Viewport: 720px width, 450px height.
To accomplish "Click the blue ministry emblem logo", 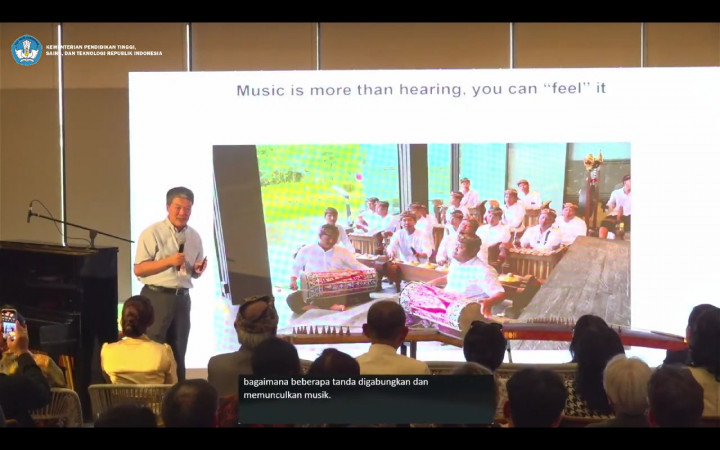I will pyautogui.click(x=26, y=50).
